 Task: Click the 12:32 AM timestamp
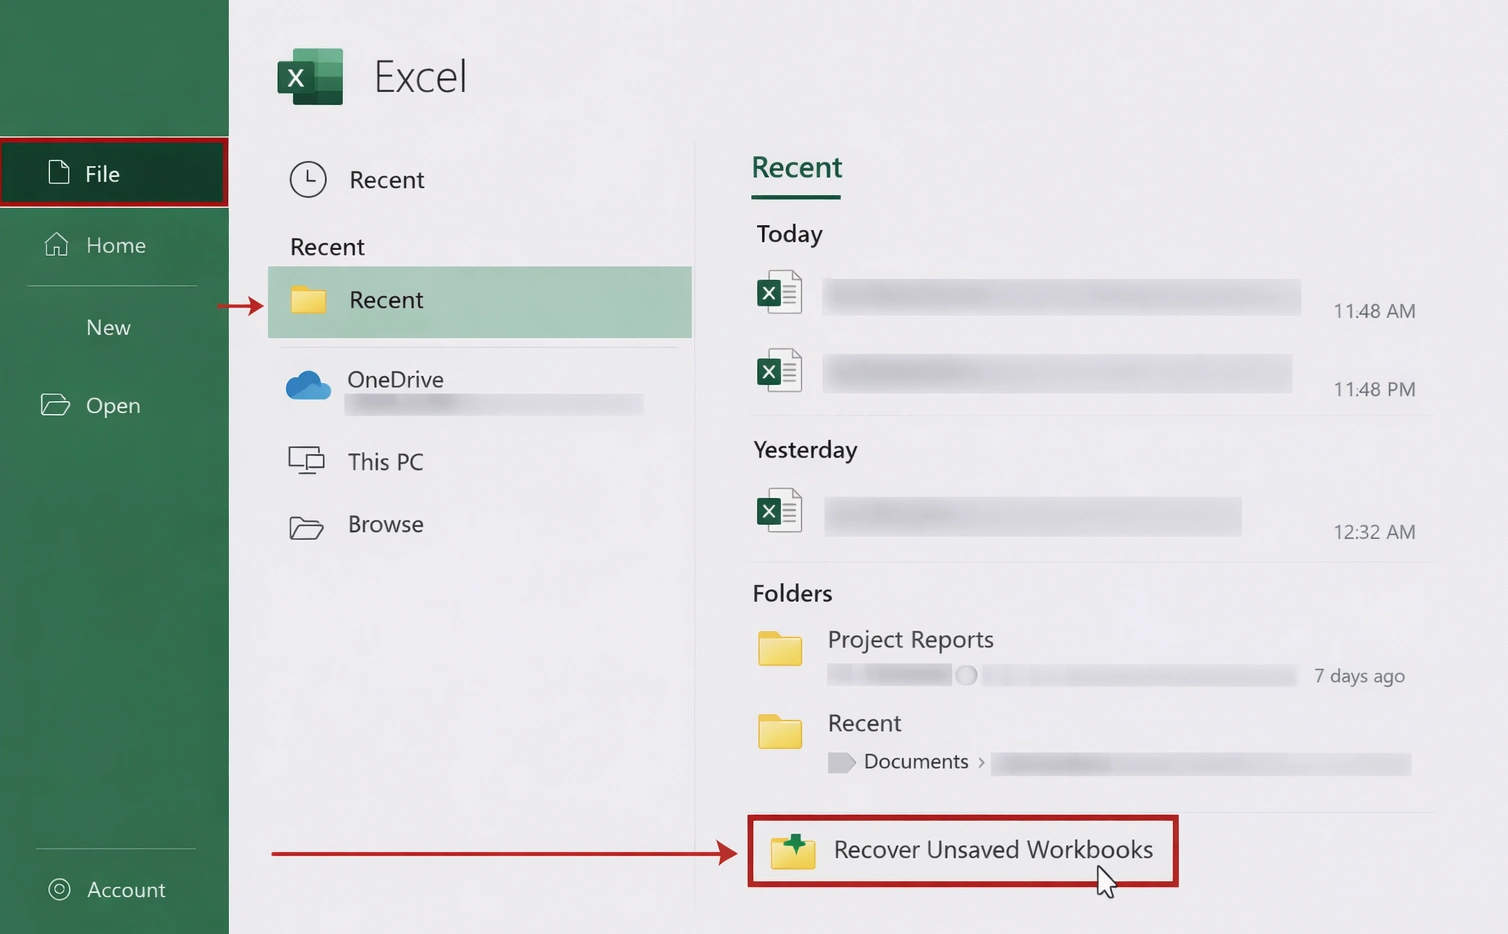coord(1374,532)
